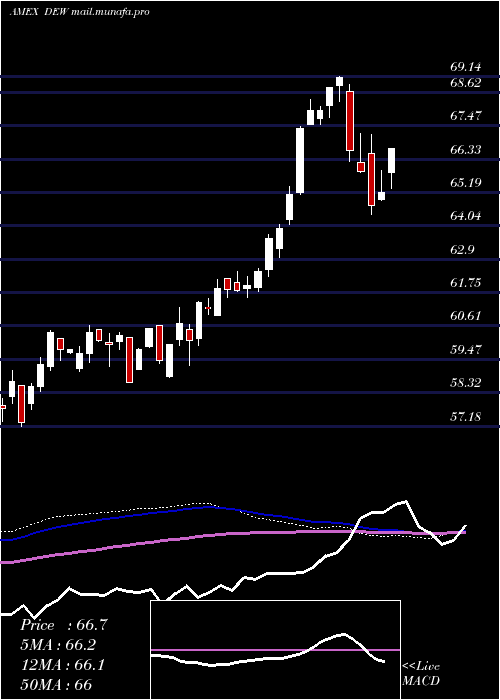Select the 66.33 price label
The image size is (500, 700).
[466, 149]
